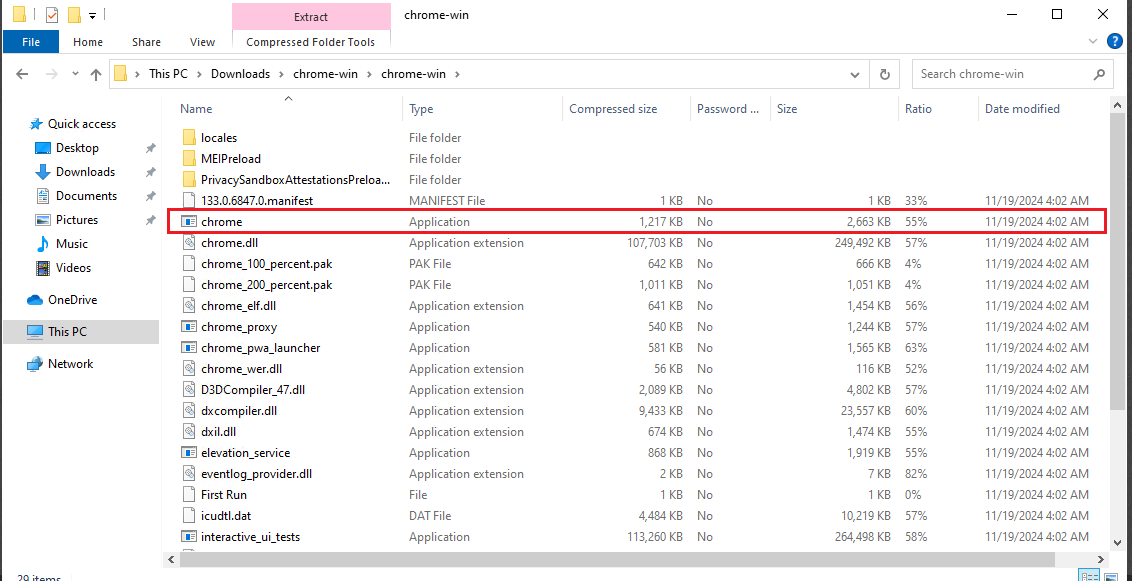Switch to the View tab
The width and height of the screenshot is (1132, 581).
[202, 42]
